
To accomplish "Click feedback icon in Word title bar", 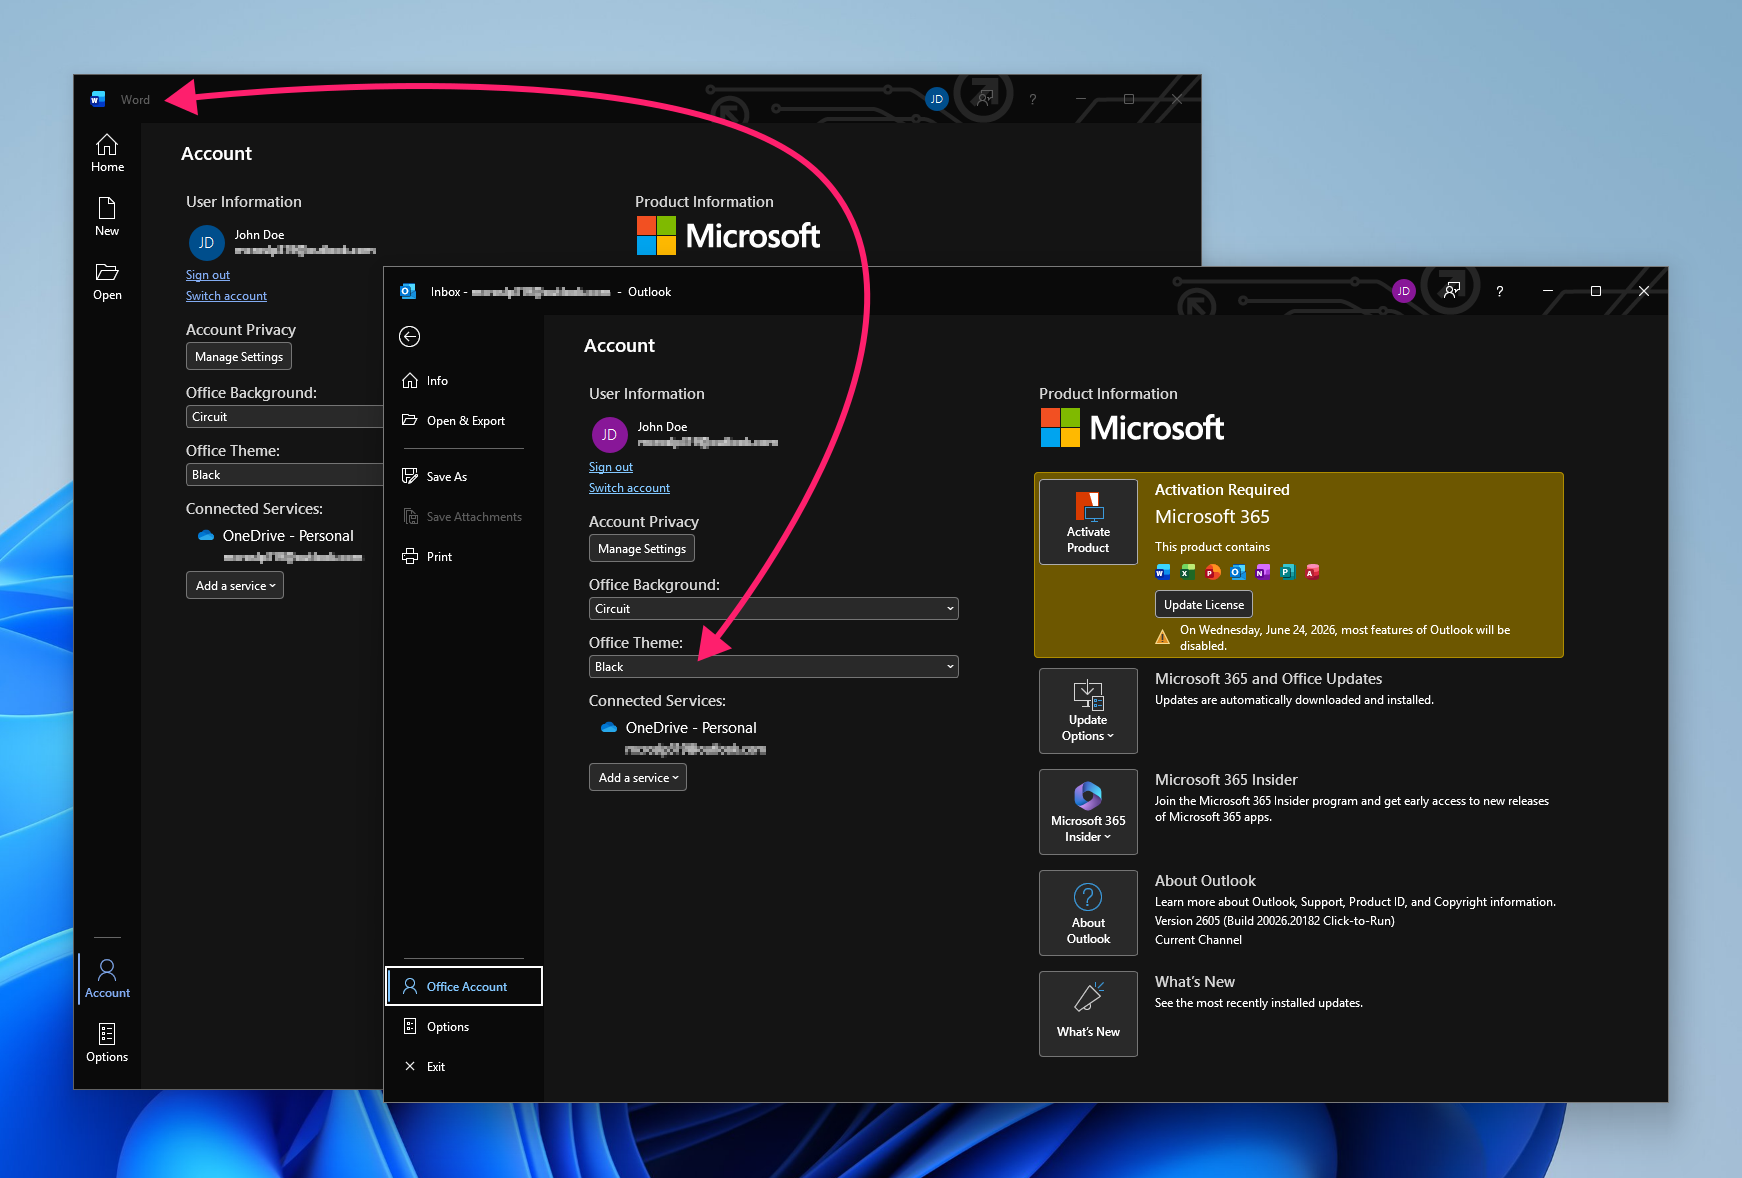I will 984,99.
